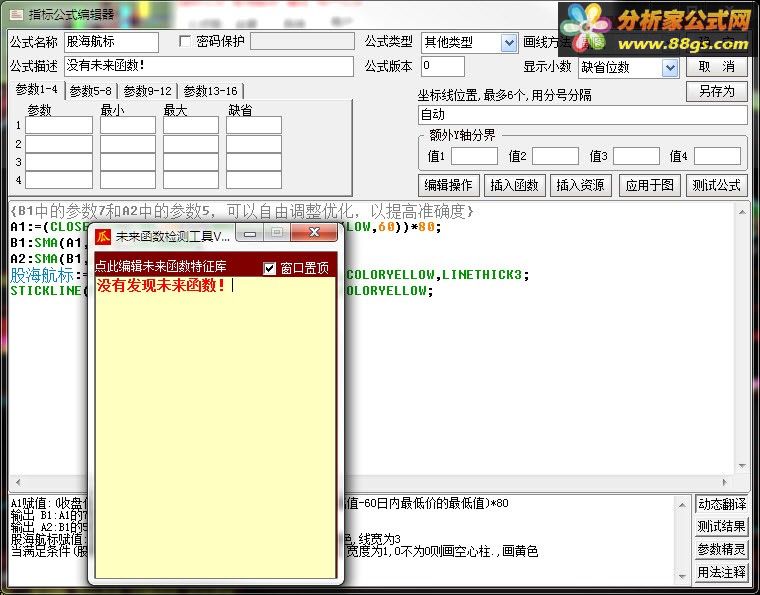Screen dimensions: 760x595
Task: Click the 测试公式 button
Action: point(716,185)
